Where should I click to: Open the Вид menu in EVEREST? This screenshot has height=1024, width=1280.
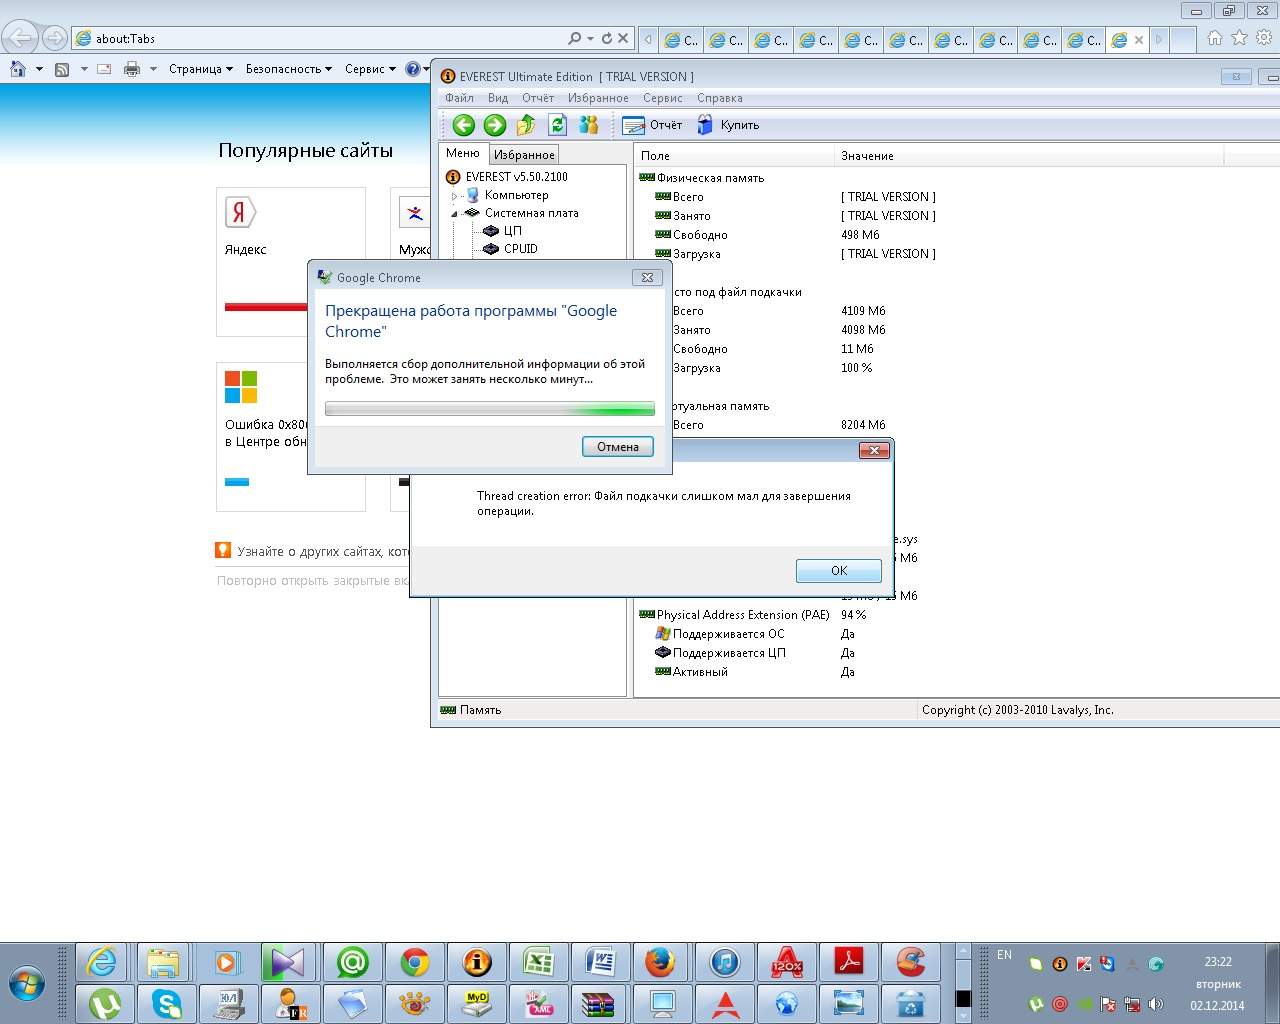(x=498, y=98)
